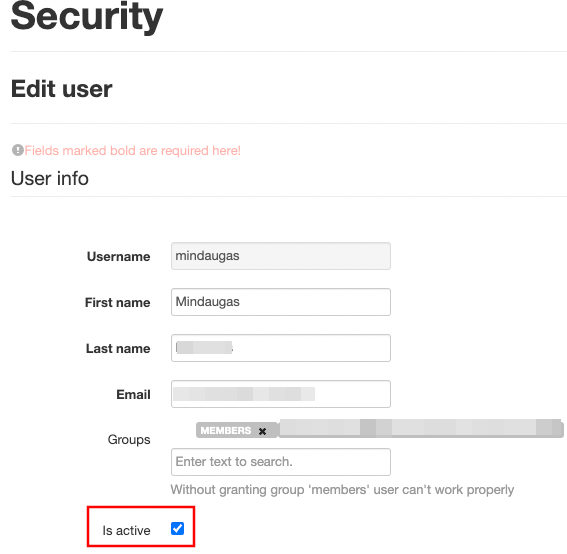Click the exclamation warning icon beside required notice

point(17,150)
